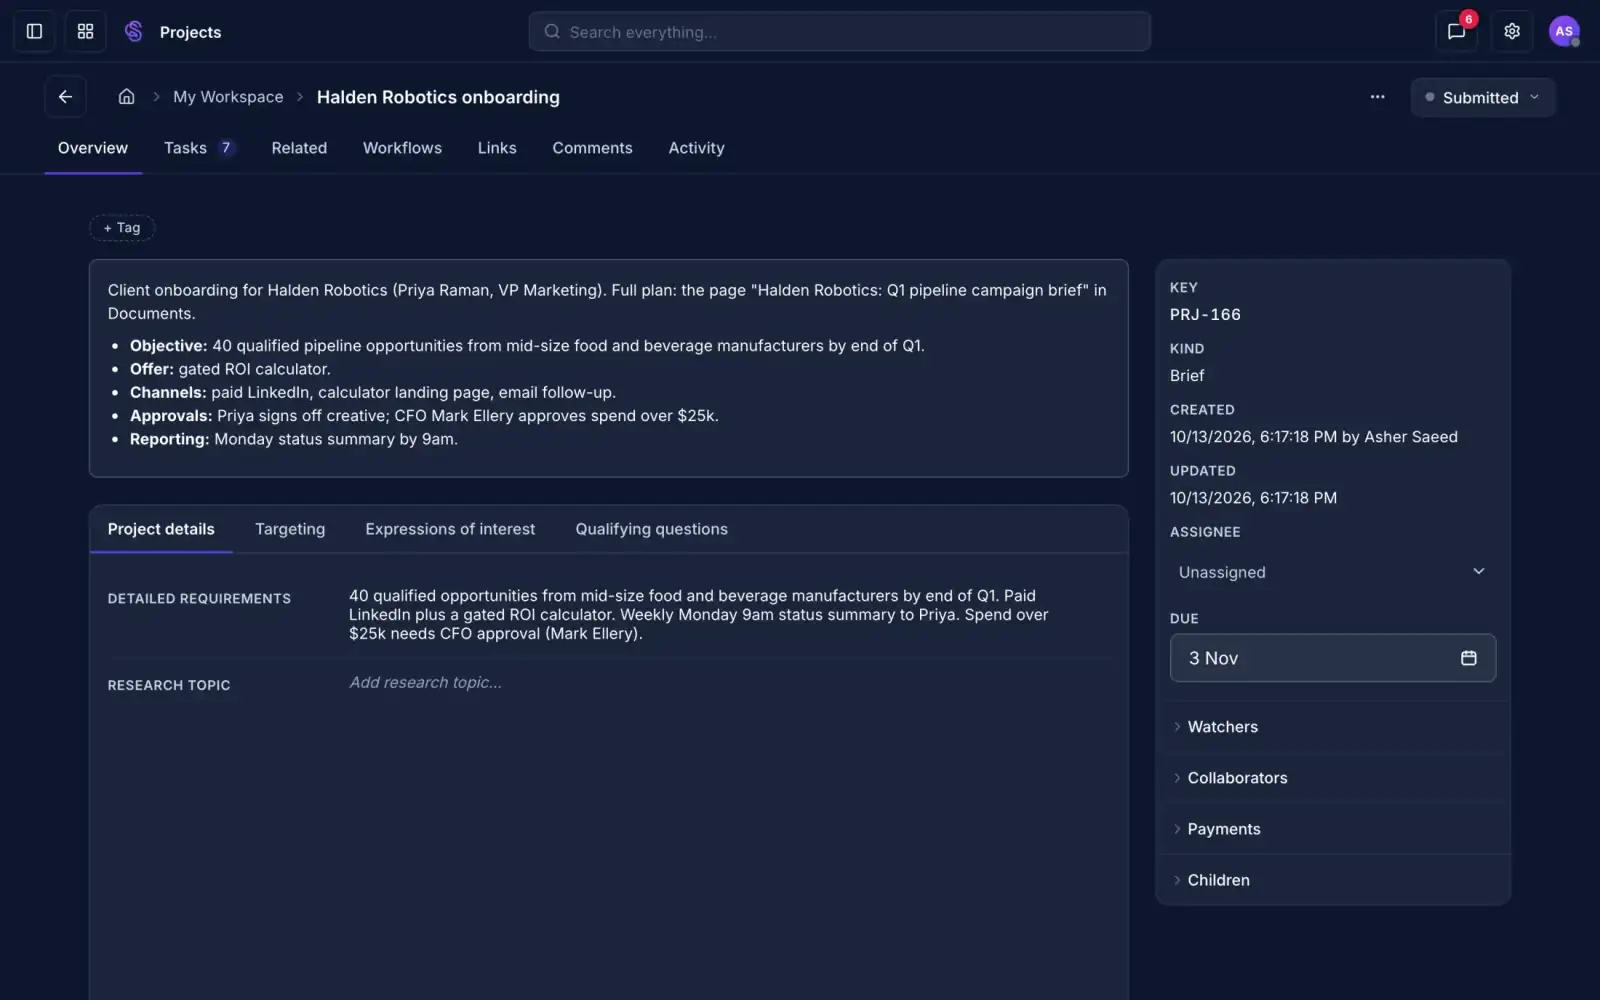Screen dimensions: 1600x1000
Task: Go to home via breadcrumb house icon
Action: pyautogui.click(x=126, y=97)
